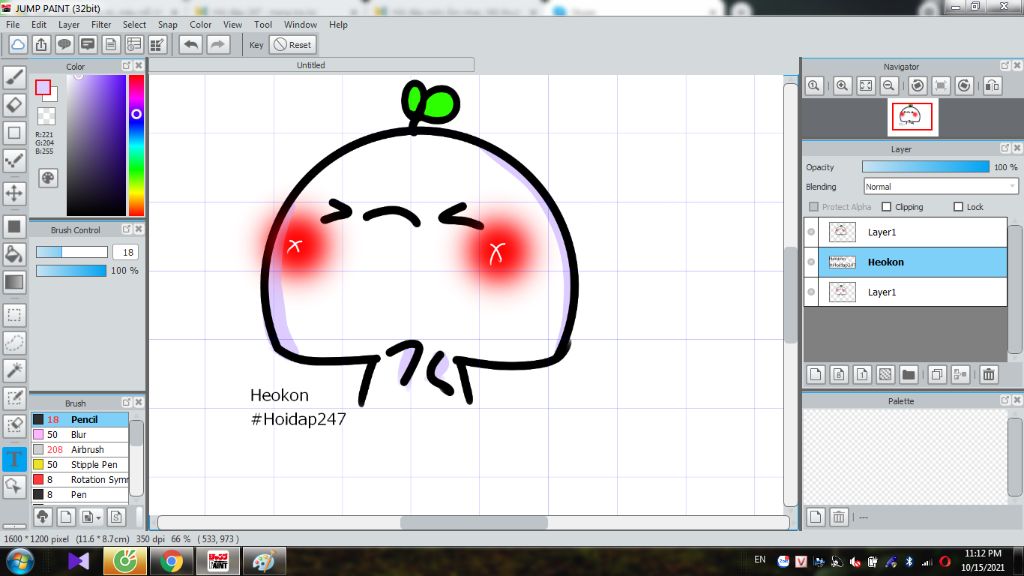Click the Untitled document tab
1024x576 pixels.
click(311, 65)
